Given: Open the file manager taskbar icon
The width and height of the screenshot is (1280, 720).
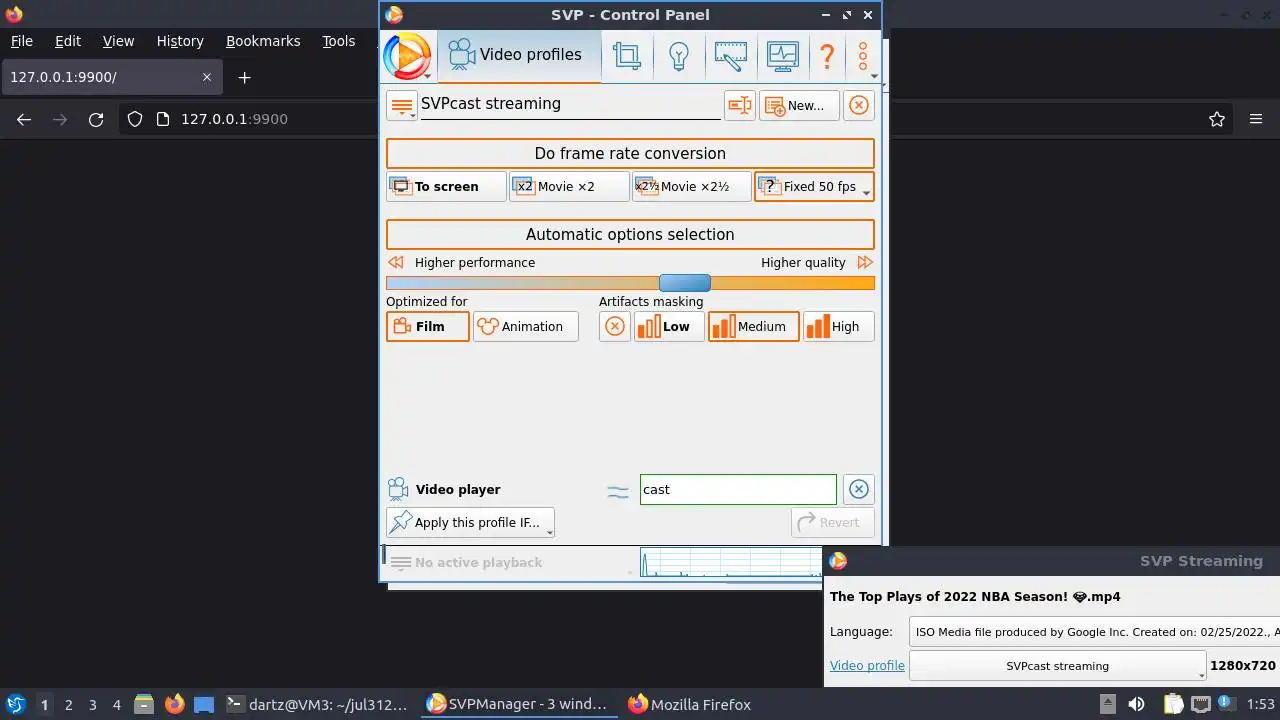Looking at the screenshot, I should (144, 704).
